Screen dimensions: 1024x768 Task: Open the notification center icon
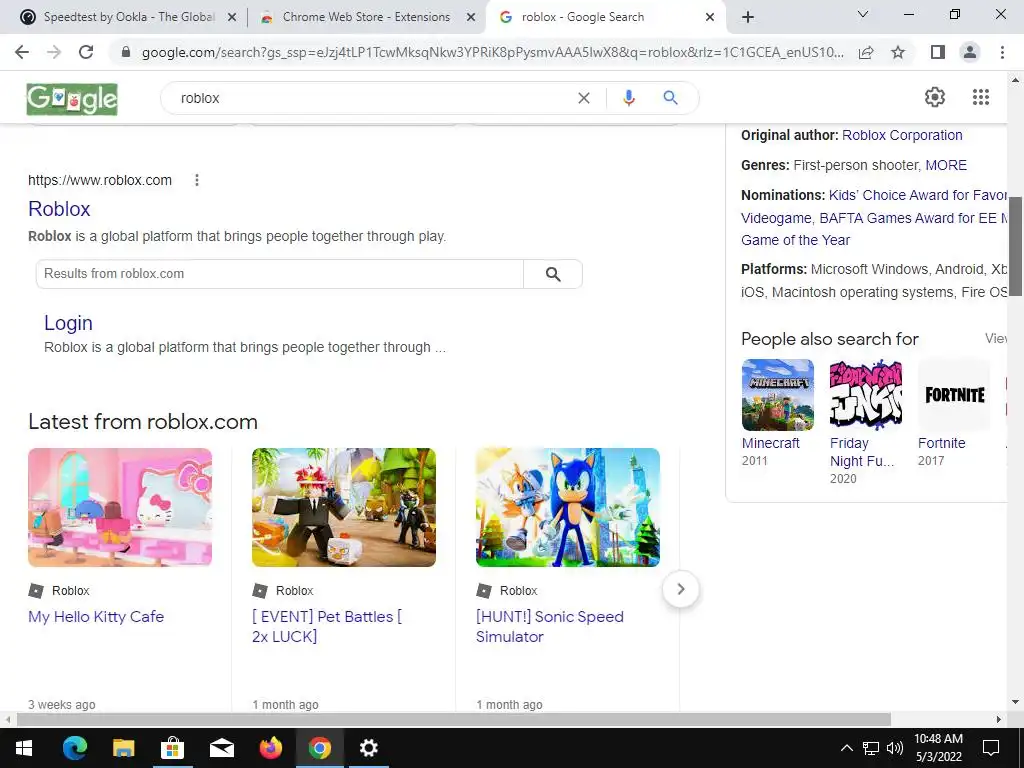(991, 748)
